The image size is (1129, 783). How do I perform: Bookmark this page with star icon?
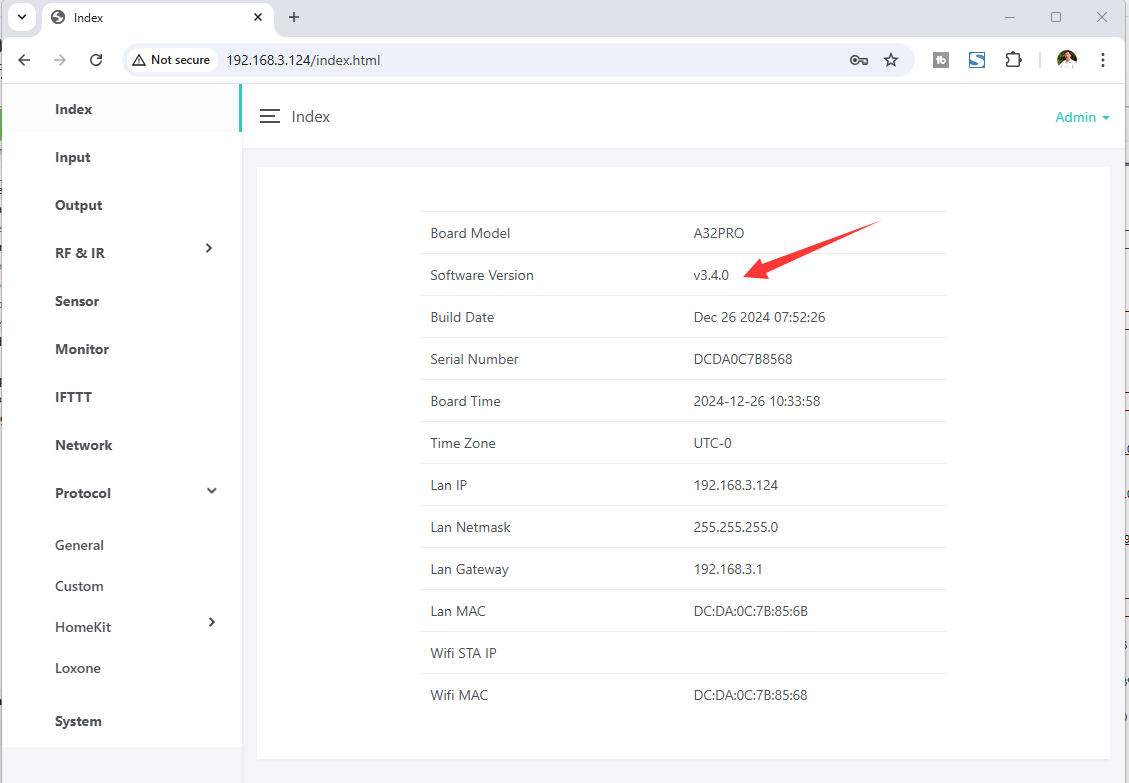coord(891,60)
